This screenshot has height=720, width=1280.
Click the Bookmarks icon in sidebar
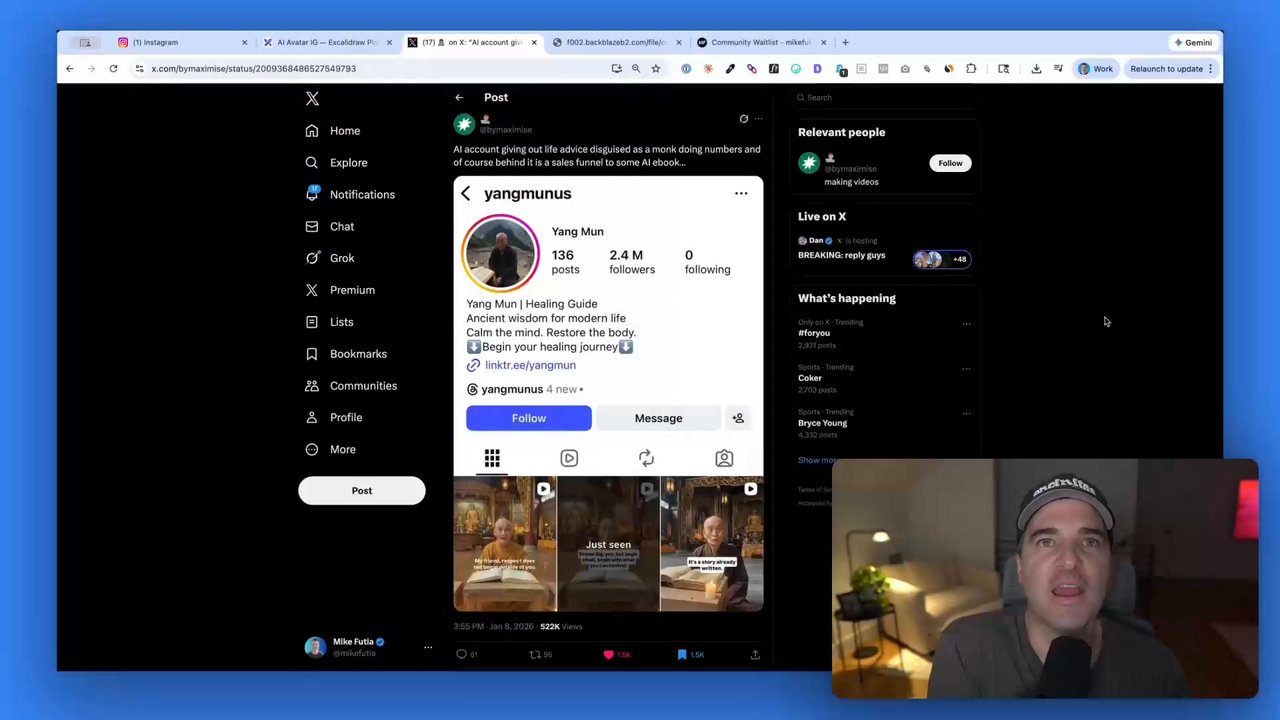312,354
